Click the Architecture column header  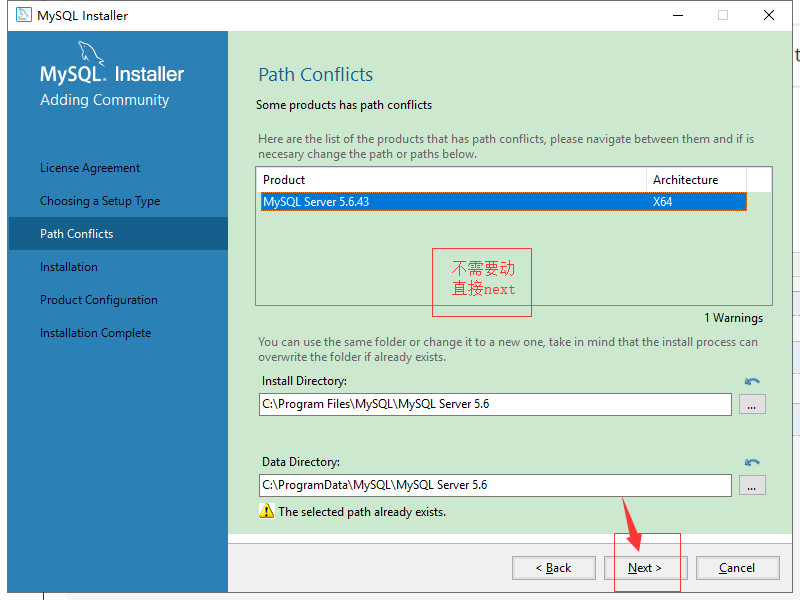click(696, 180)
